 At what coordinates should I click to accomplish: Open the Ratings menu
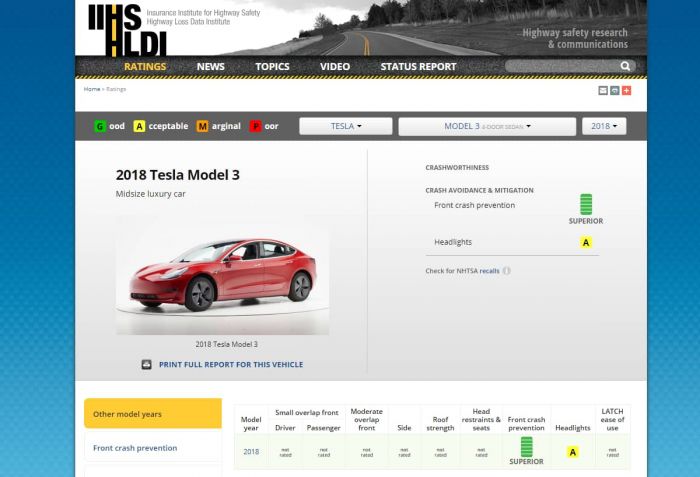coord(145,67)
